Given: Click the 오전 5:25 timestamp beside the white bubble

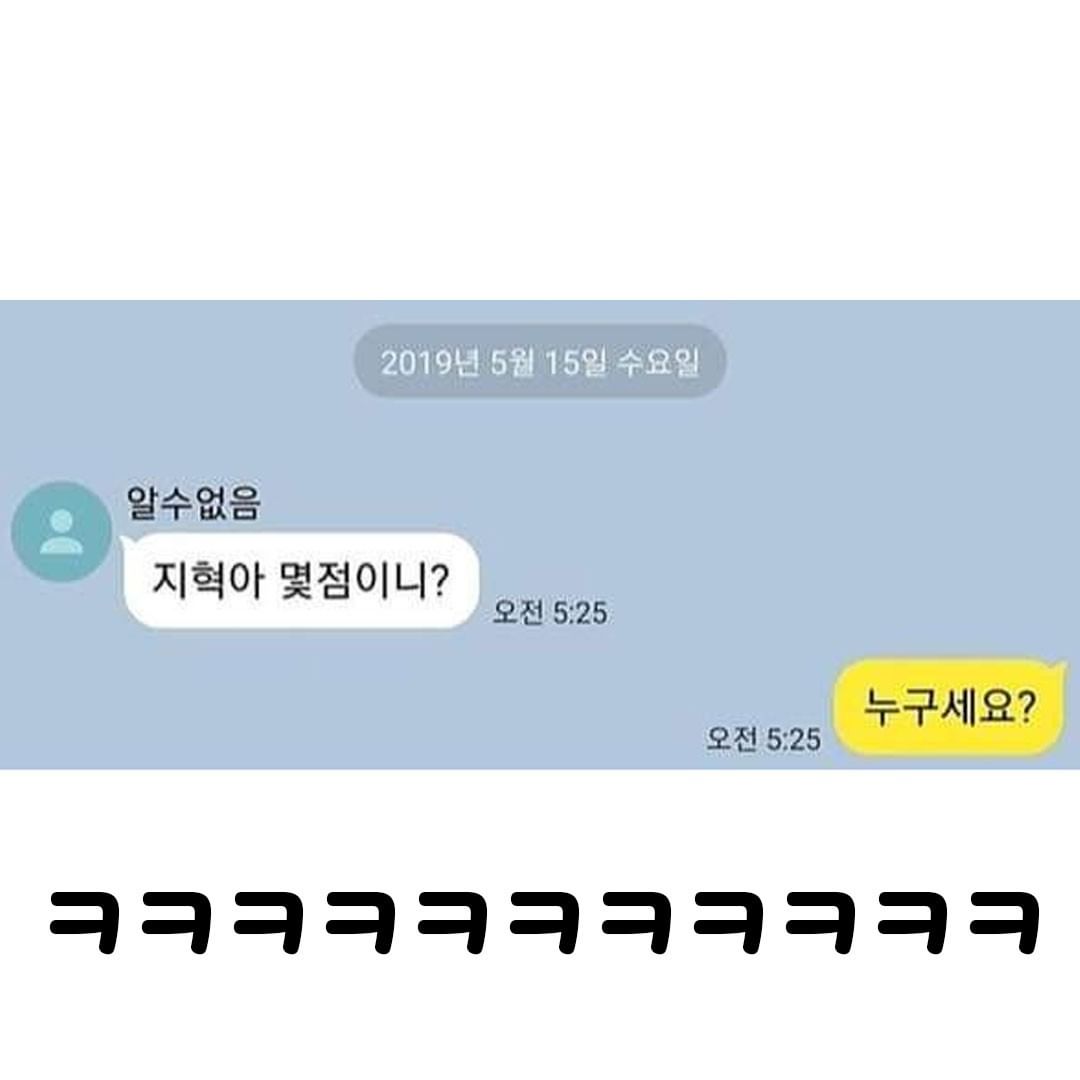Looking at the screenshot, I should (x=550, y=612).
